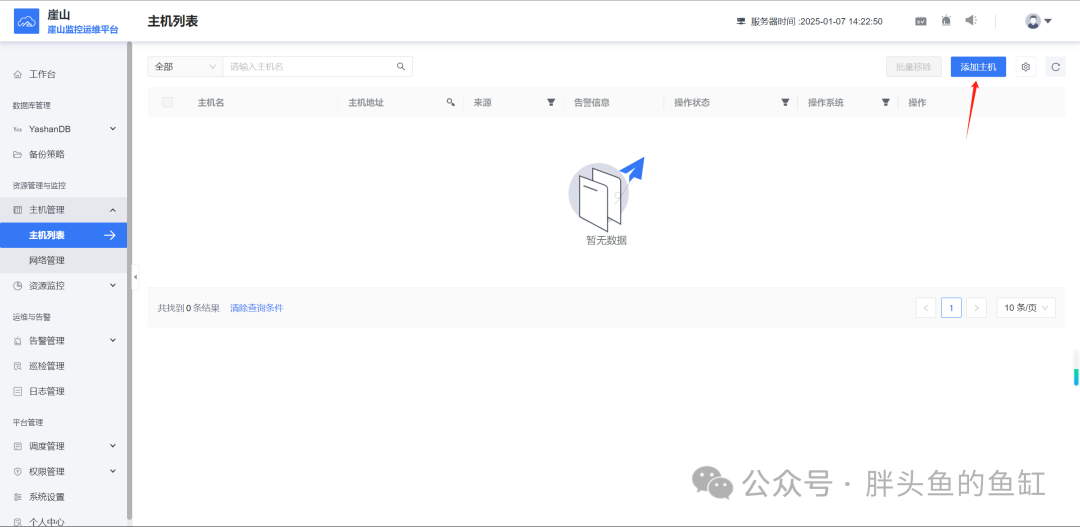
Task: Open the alarm siren icon in header
Action: tap(946, 21)
